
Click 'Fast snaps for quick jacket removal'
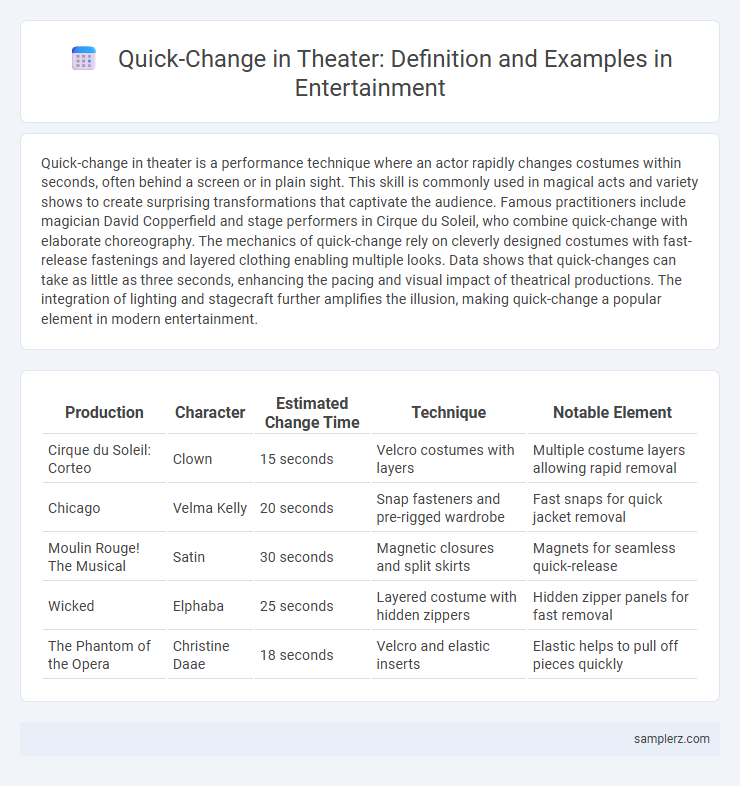point(612,508)
